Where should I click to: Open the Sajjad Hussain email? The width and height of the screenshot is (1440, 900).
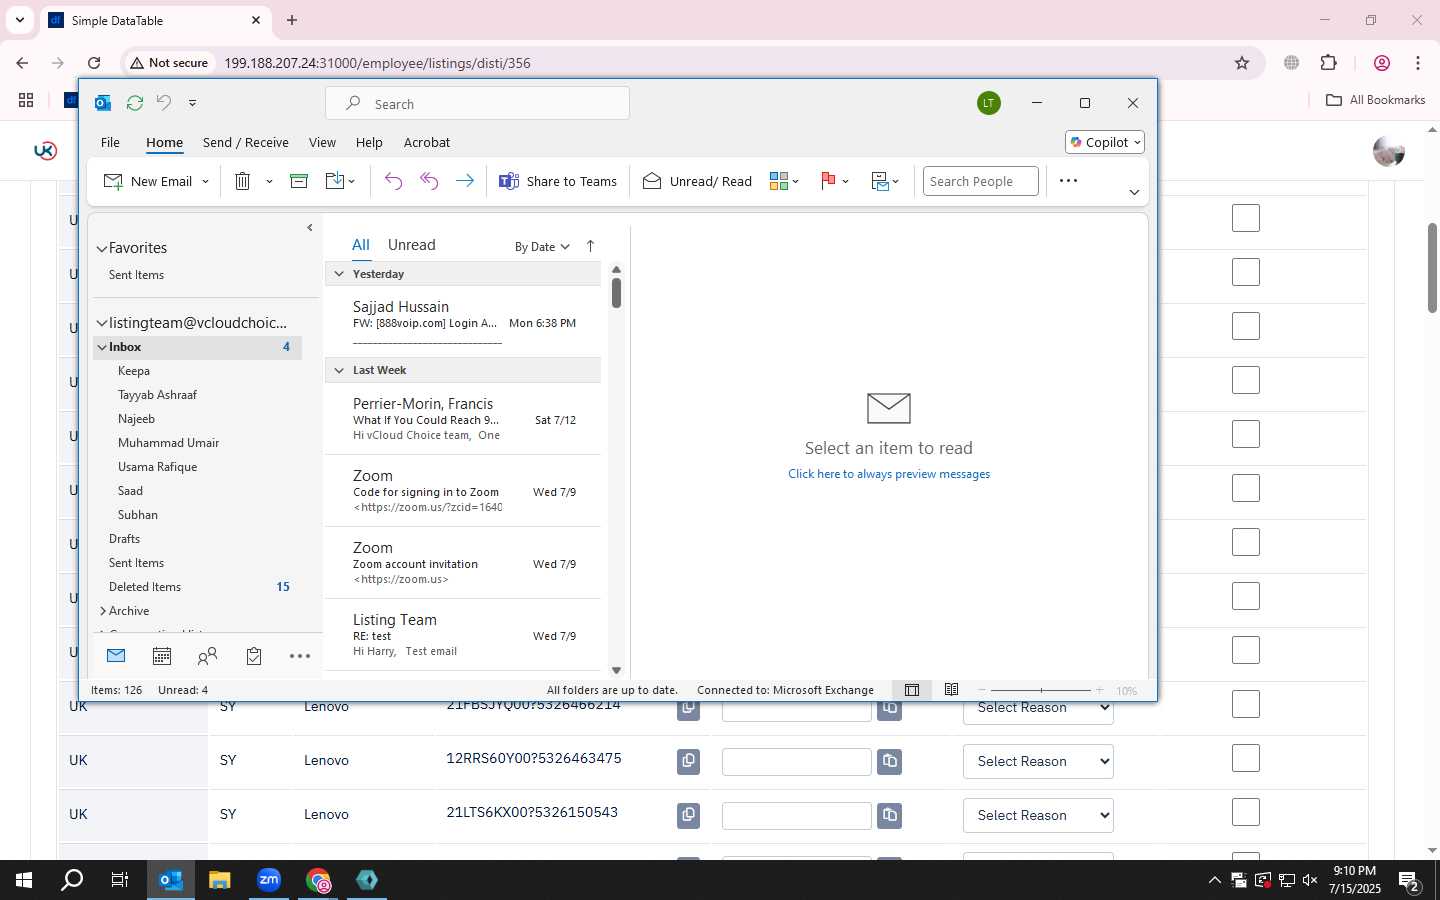464,322
